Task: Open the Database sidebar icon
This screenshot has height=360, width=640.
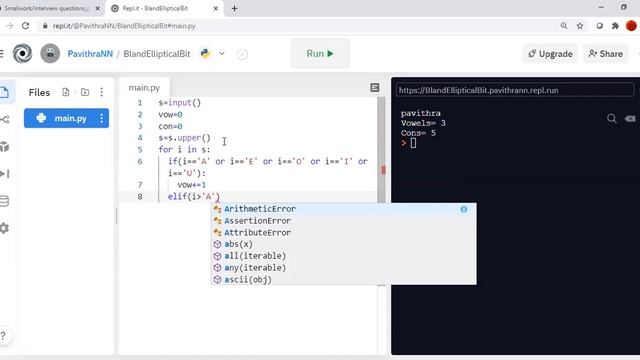Action: coord(5,201)
